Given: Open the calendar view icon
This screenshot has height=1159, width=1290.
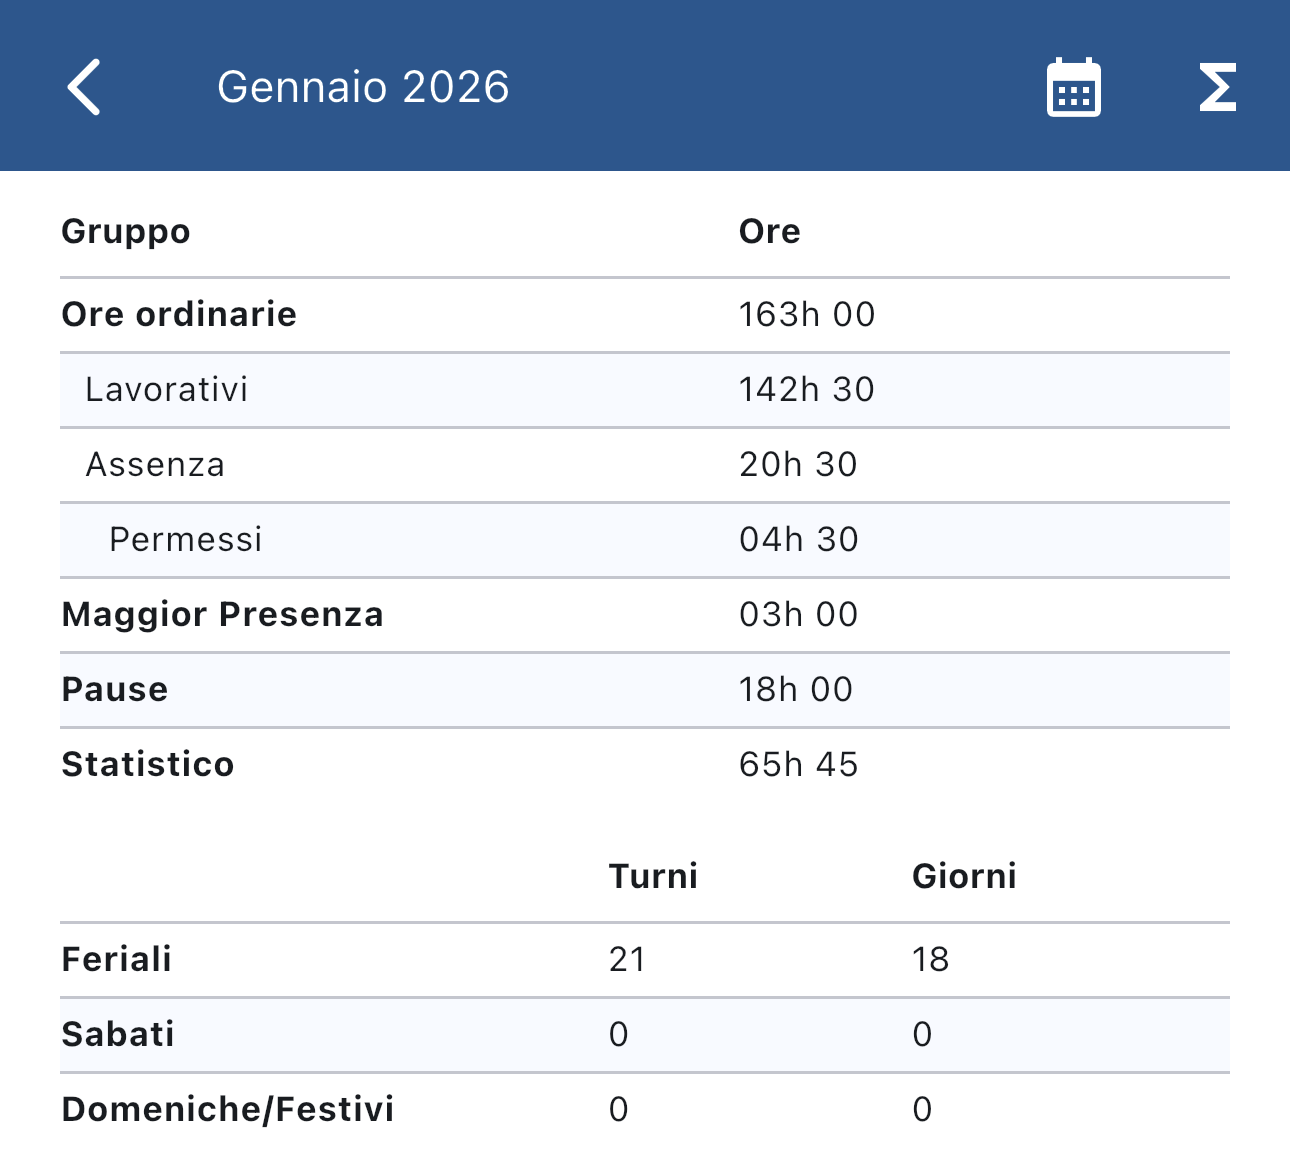Looking at the screenshot, I should (1073, 88).
